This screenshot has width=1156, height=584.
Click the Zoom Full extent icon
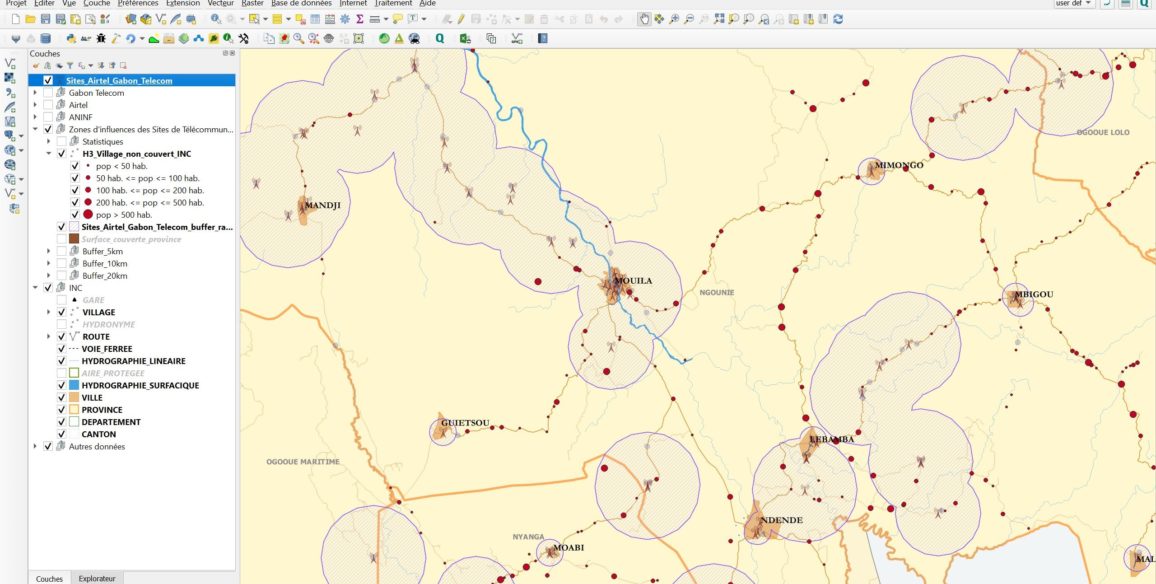click(x=720, y=19)
